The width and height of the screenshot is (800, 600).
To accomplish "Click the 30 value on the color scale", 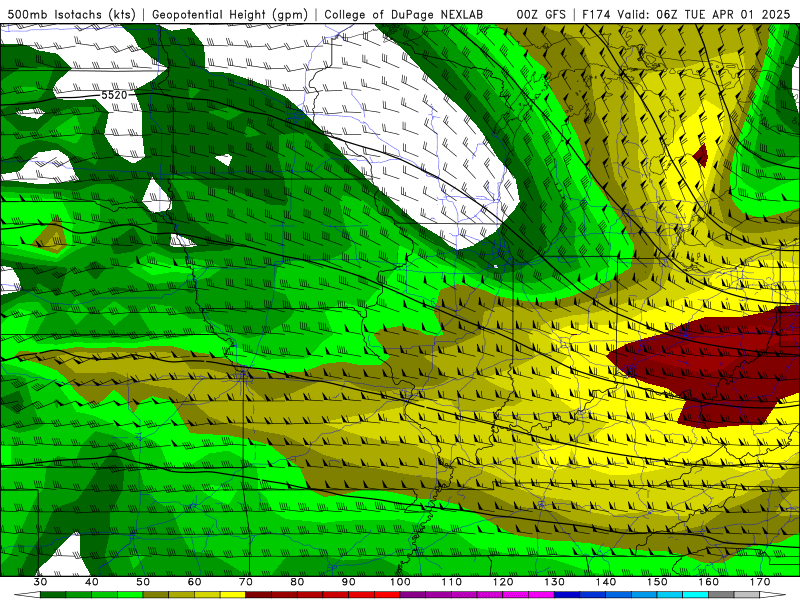I will point(40,582).
